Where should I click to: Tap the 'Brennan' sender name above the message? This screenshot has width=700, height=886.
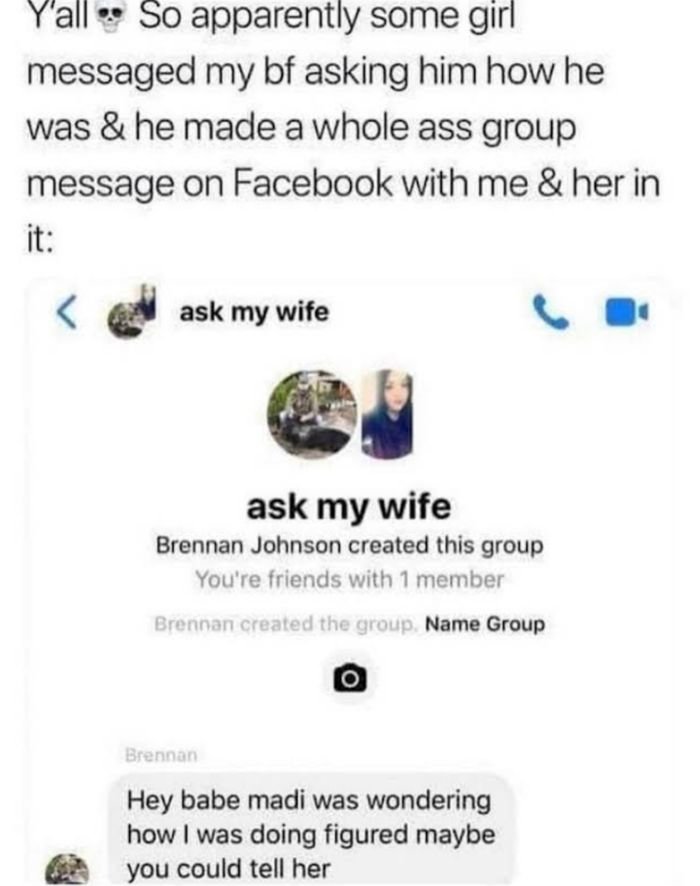(161, 755)
